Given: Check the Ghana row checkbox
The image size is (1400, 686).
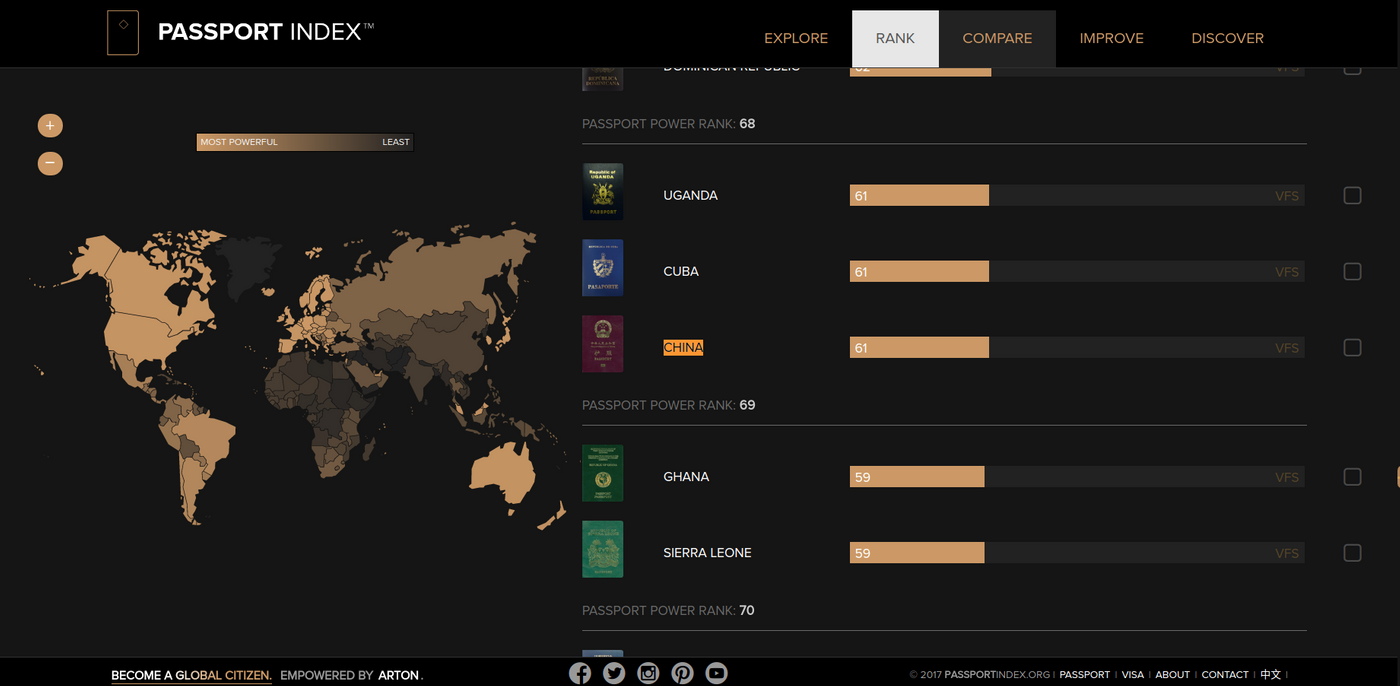Looking at the screenshot, I should coord(1352,477).
